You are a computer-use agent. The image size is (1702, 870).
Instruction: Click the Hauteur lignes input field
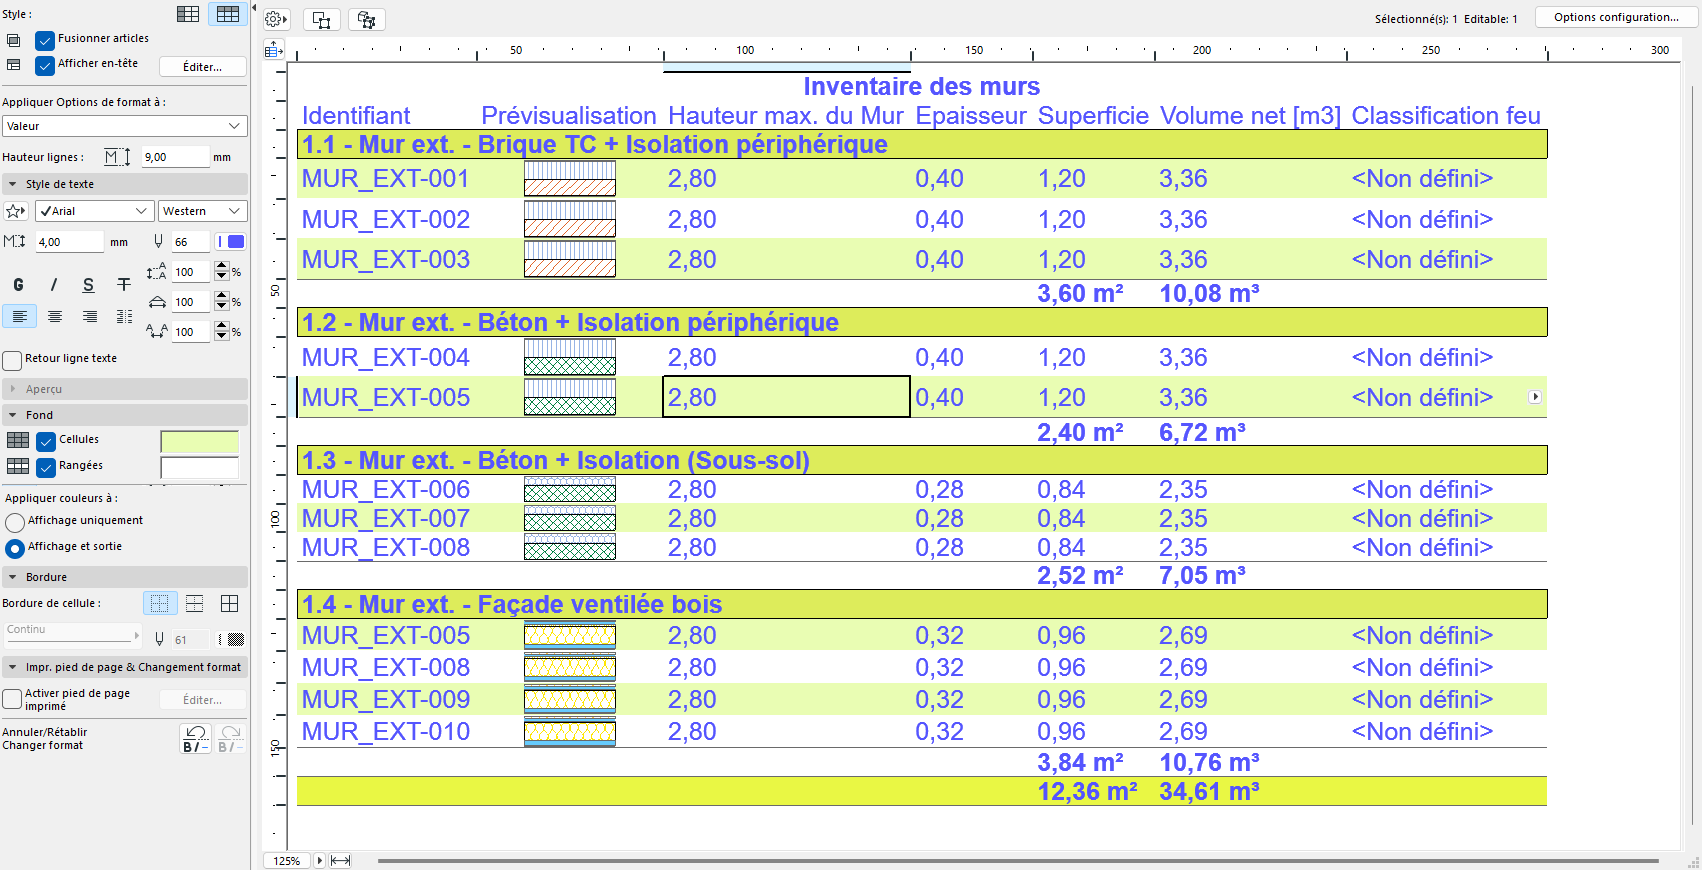tap(174, 157)
